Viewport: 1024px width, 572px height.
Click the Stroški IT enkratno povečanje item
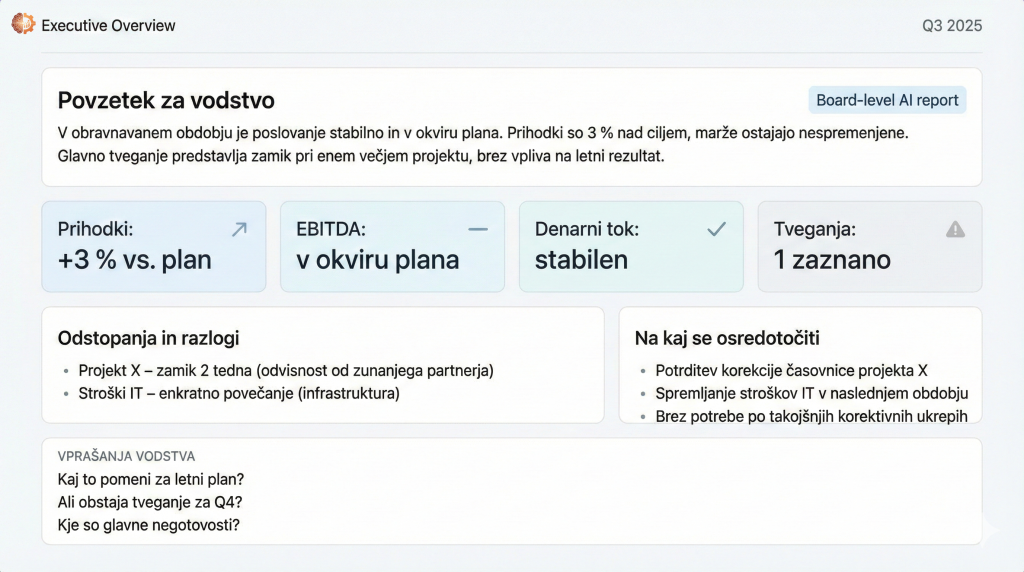(x=239, y=393)
